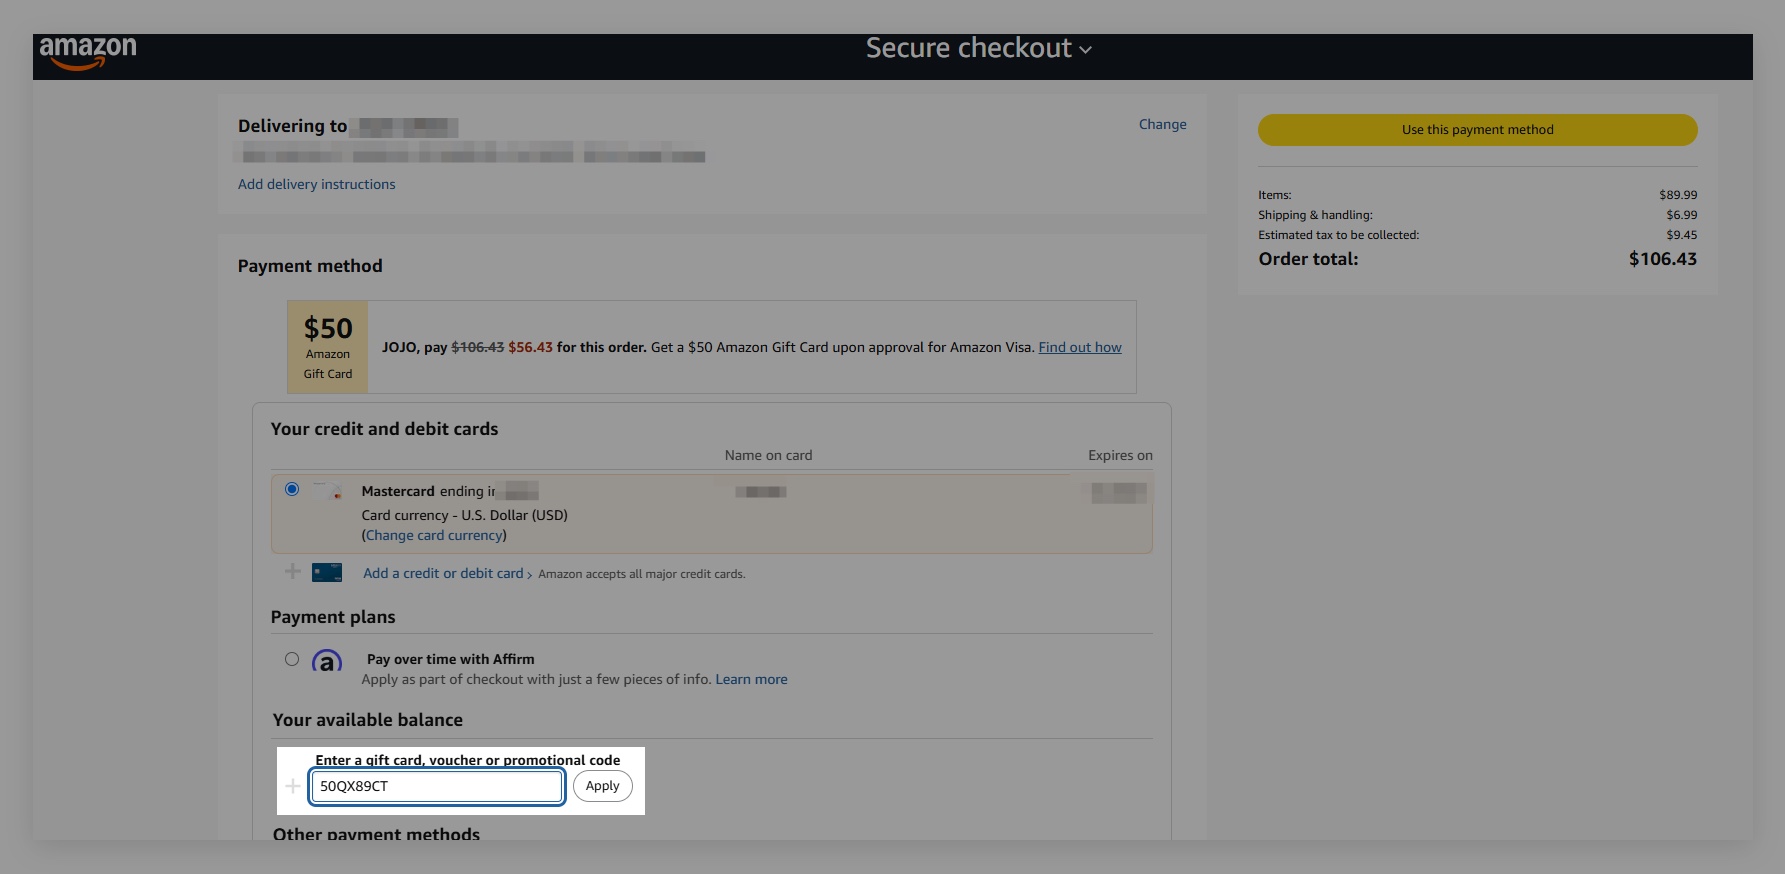This screenshot has height=874, width=1785.
Task: Select the Mastercard radio button
Action: 292,489
